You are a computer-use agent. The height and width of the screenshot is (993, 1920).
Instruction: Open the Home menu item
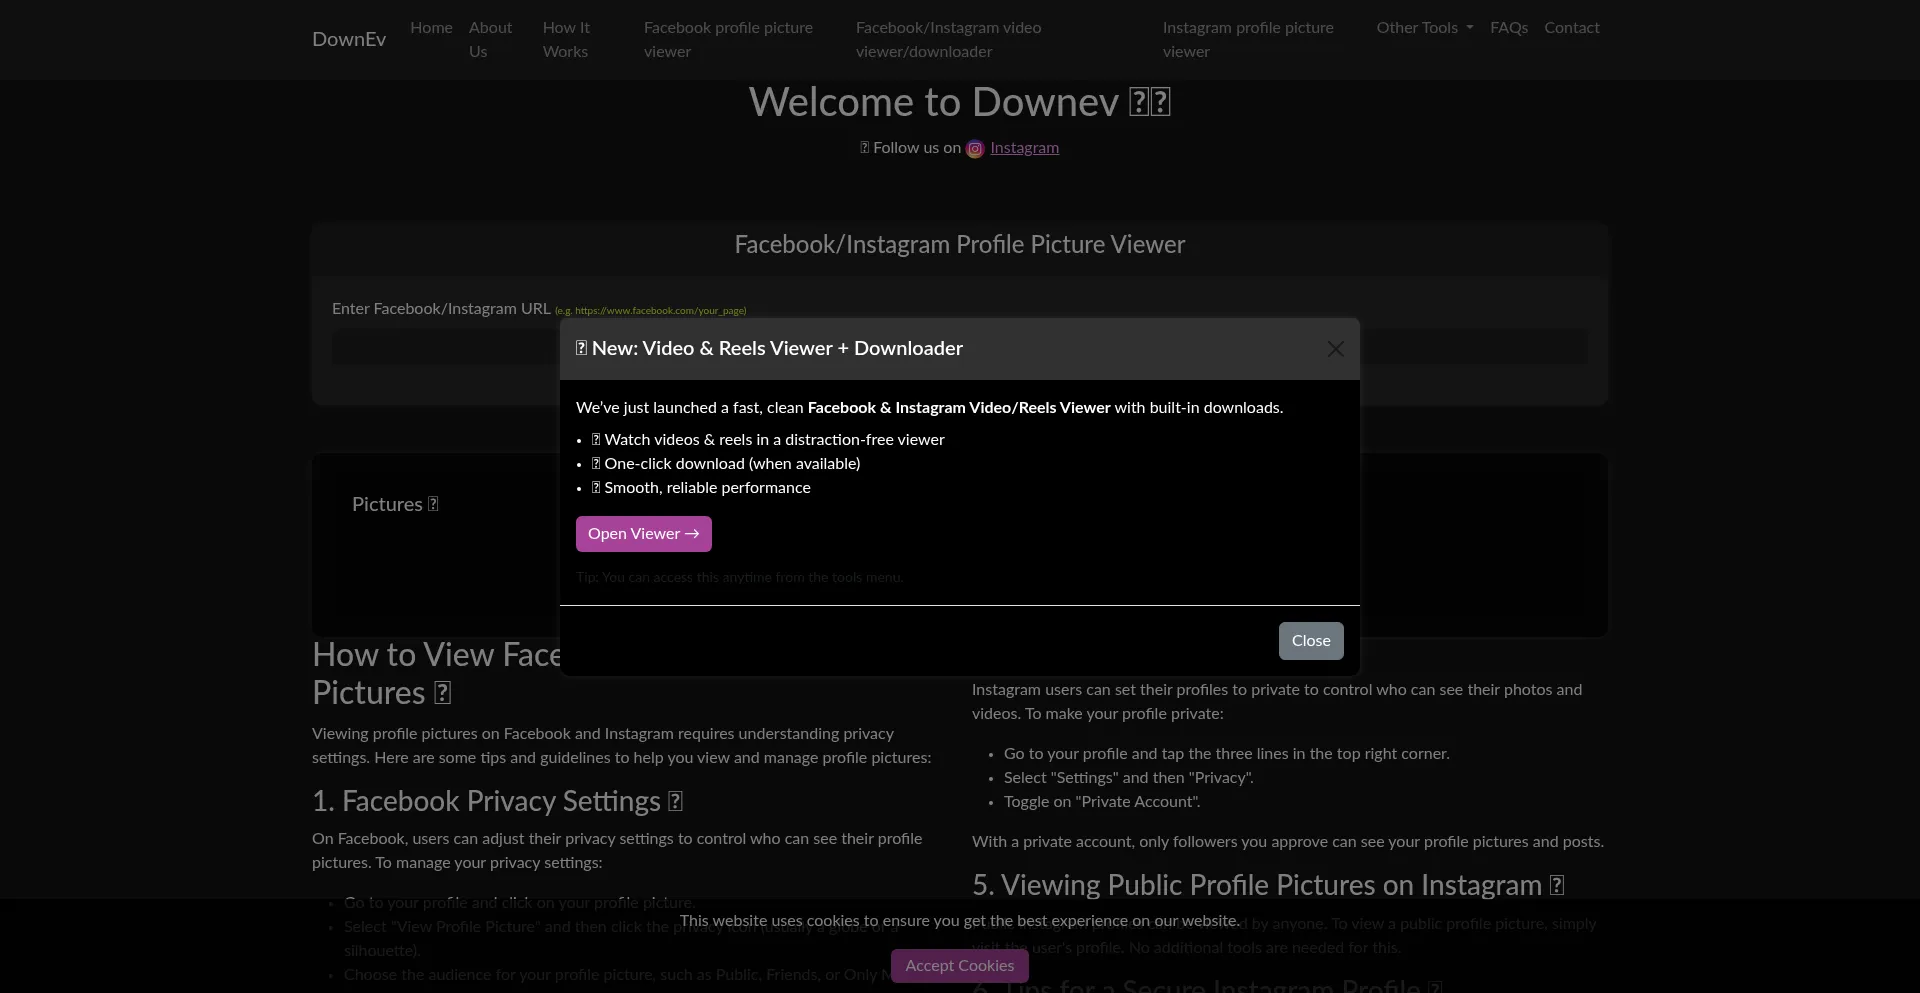tap(431, 28)
